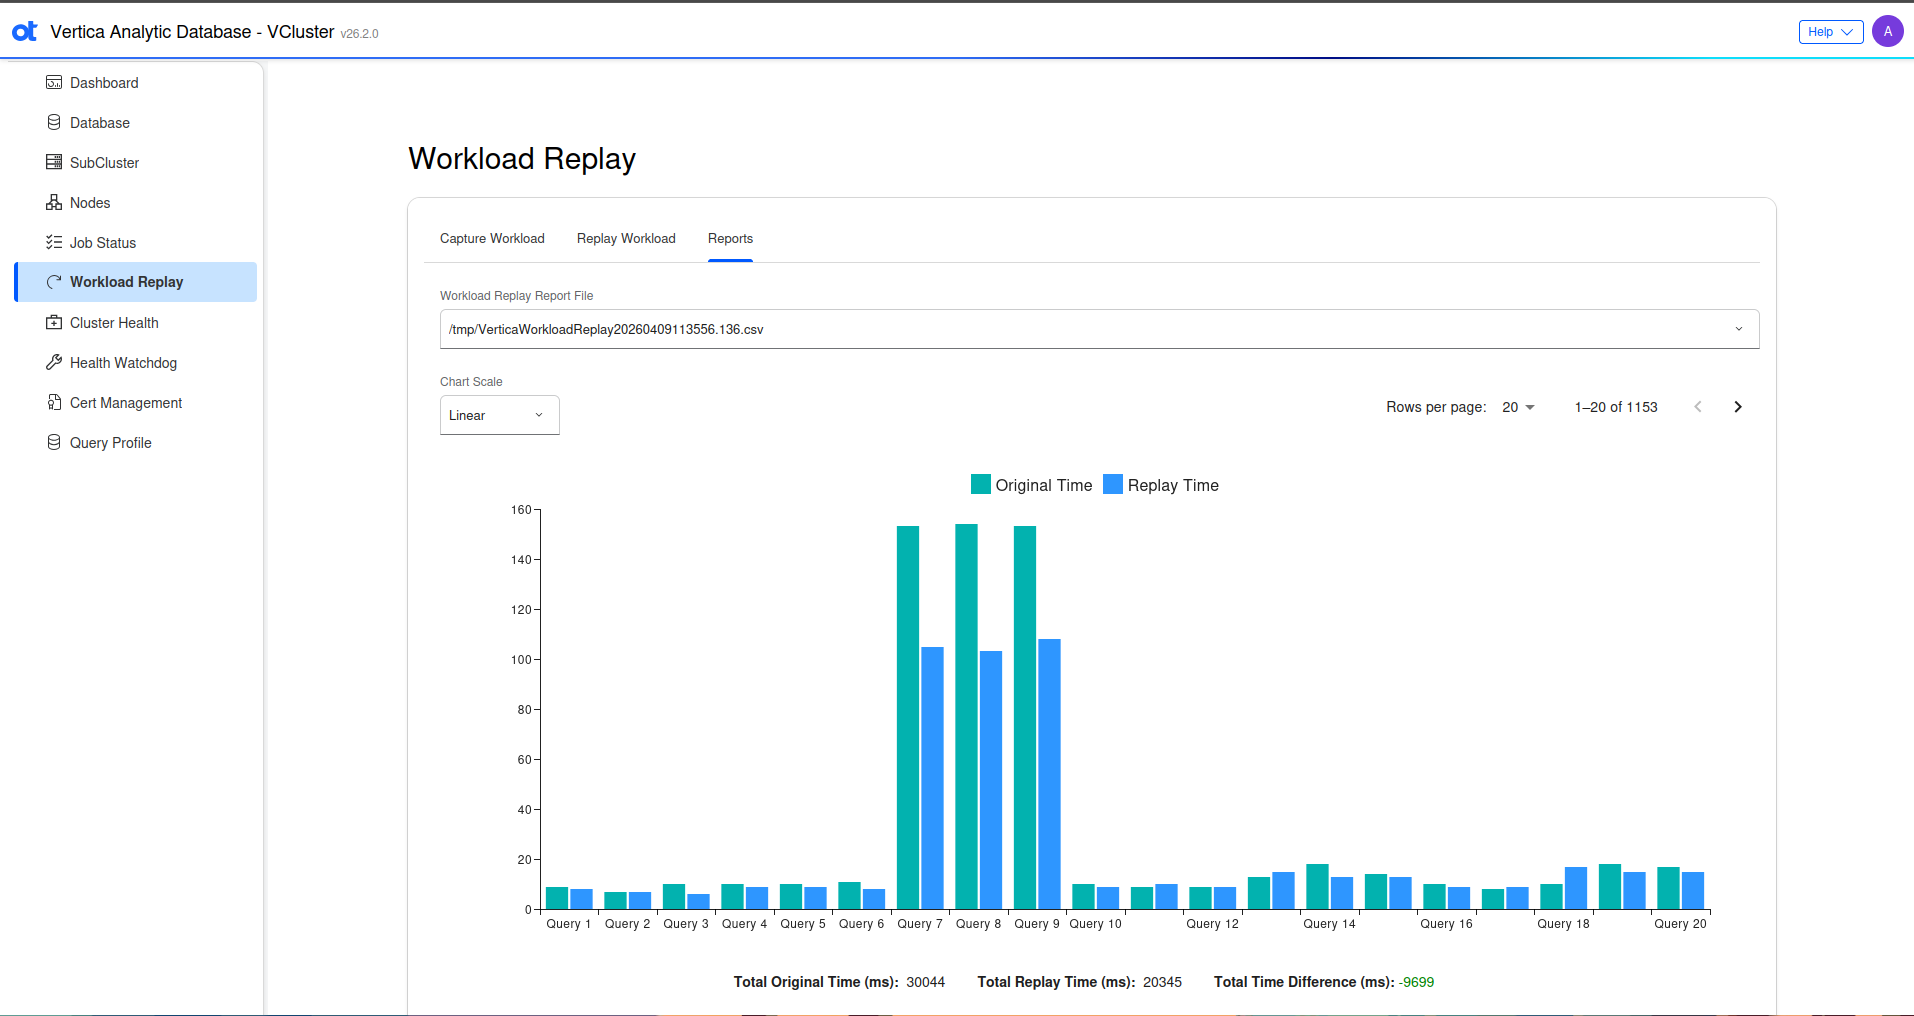Open the Dashboard page
This screenshot has height=1016, width=1914.
pyautogui.click(x=136, y=83)
